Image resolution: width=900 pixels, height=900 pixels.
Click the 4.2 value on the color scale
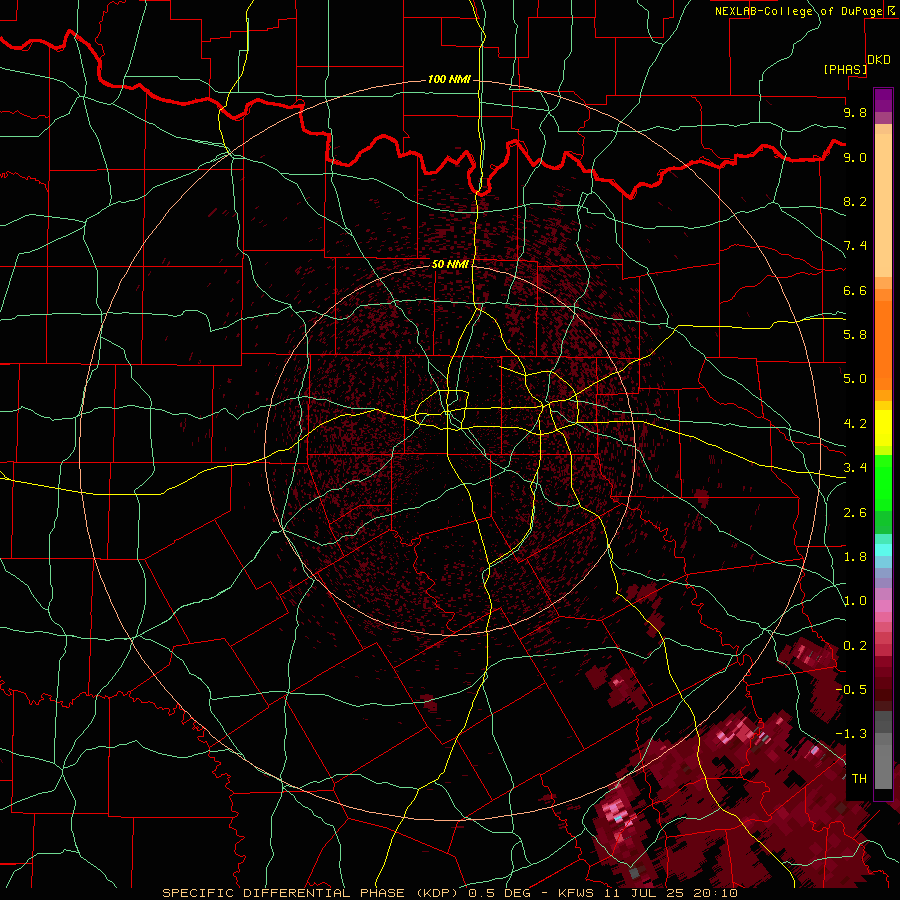(855, 424)
